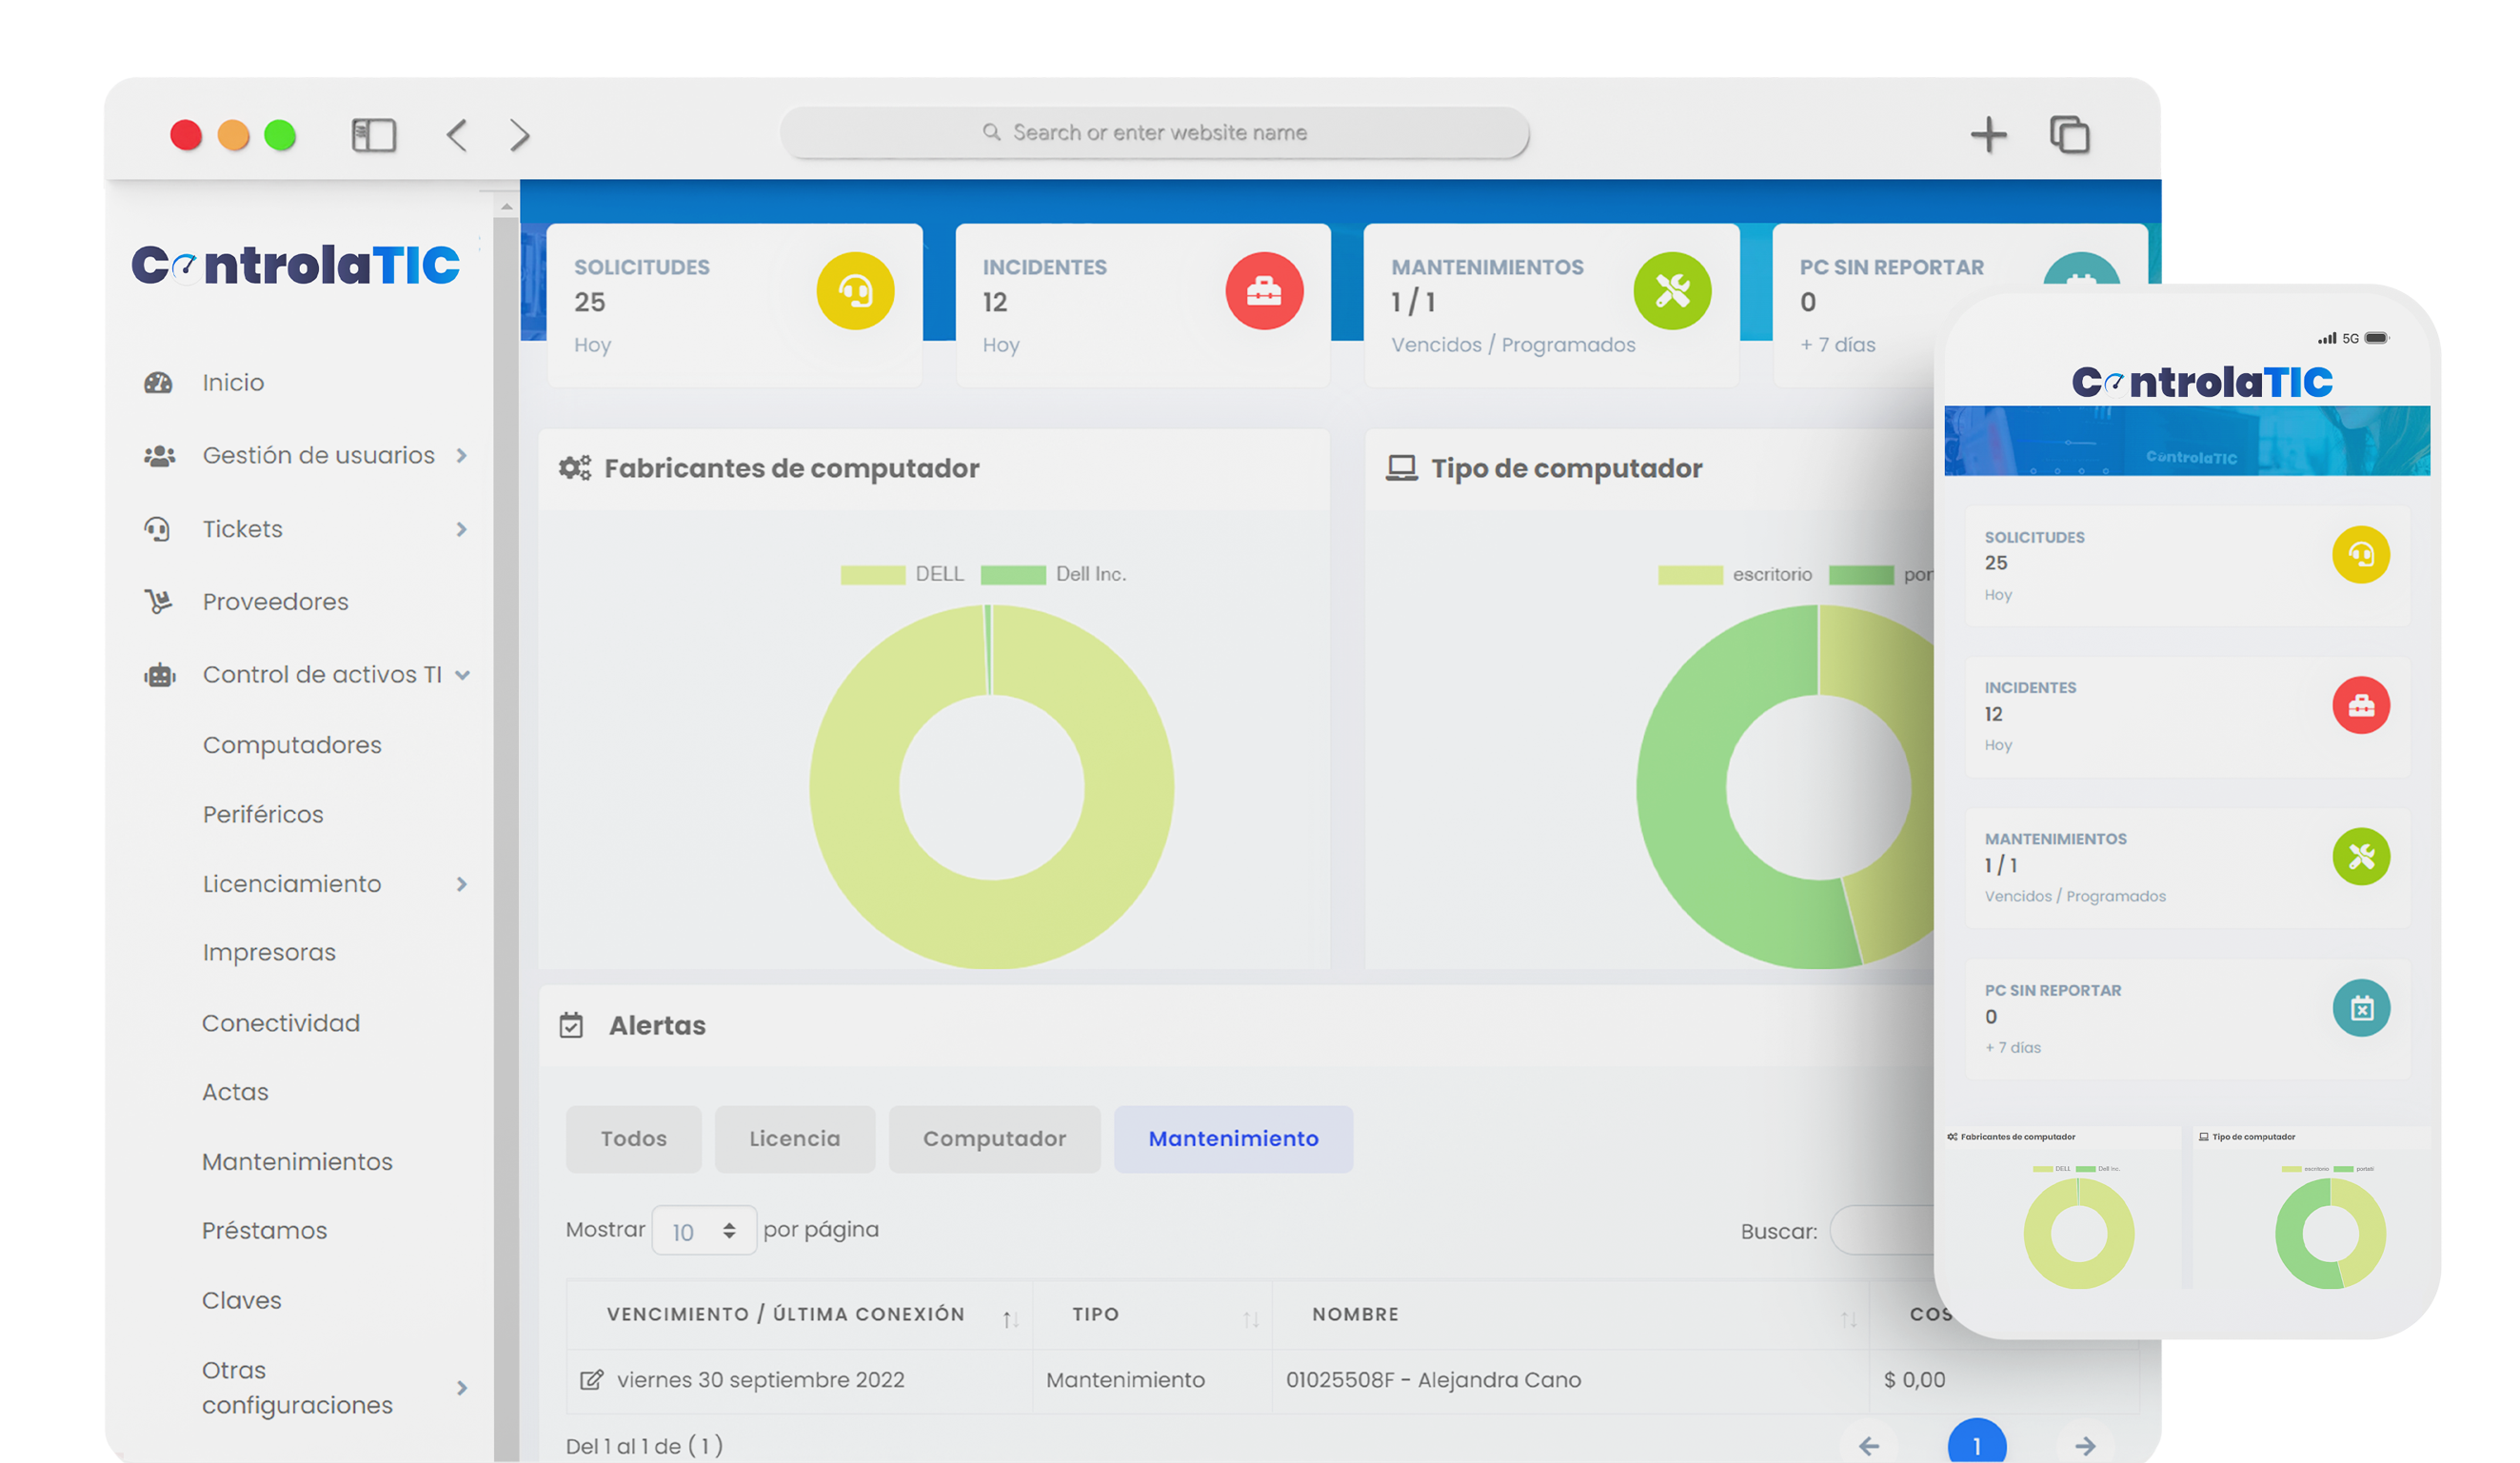Sort by Vencimiento / Última conexión column
Screen dimensions: 2520x1463
[x=799, y=1314]
